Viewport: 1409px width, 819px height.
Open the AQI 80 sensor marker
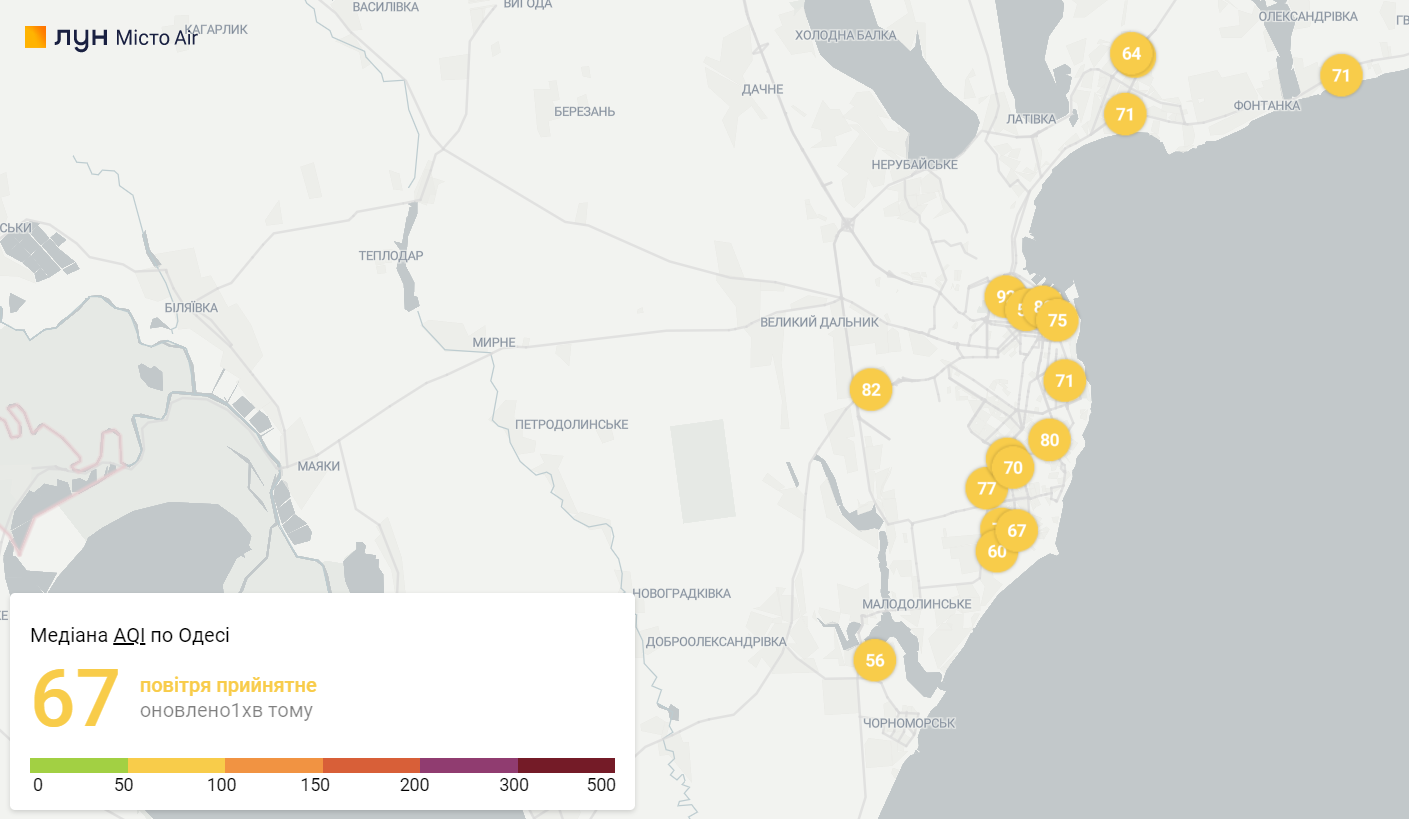pyautogui.click(x=1049, y=440)
